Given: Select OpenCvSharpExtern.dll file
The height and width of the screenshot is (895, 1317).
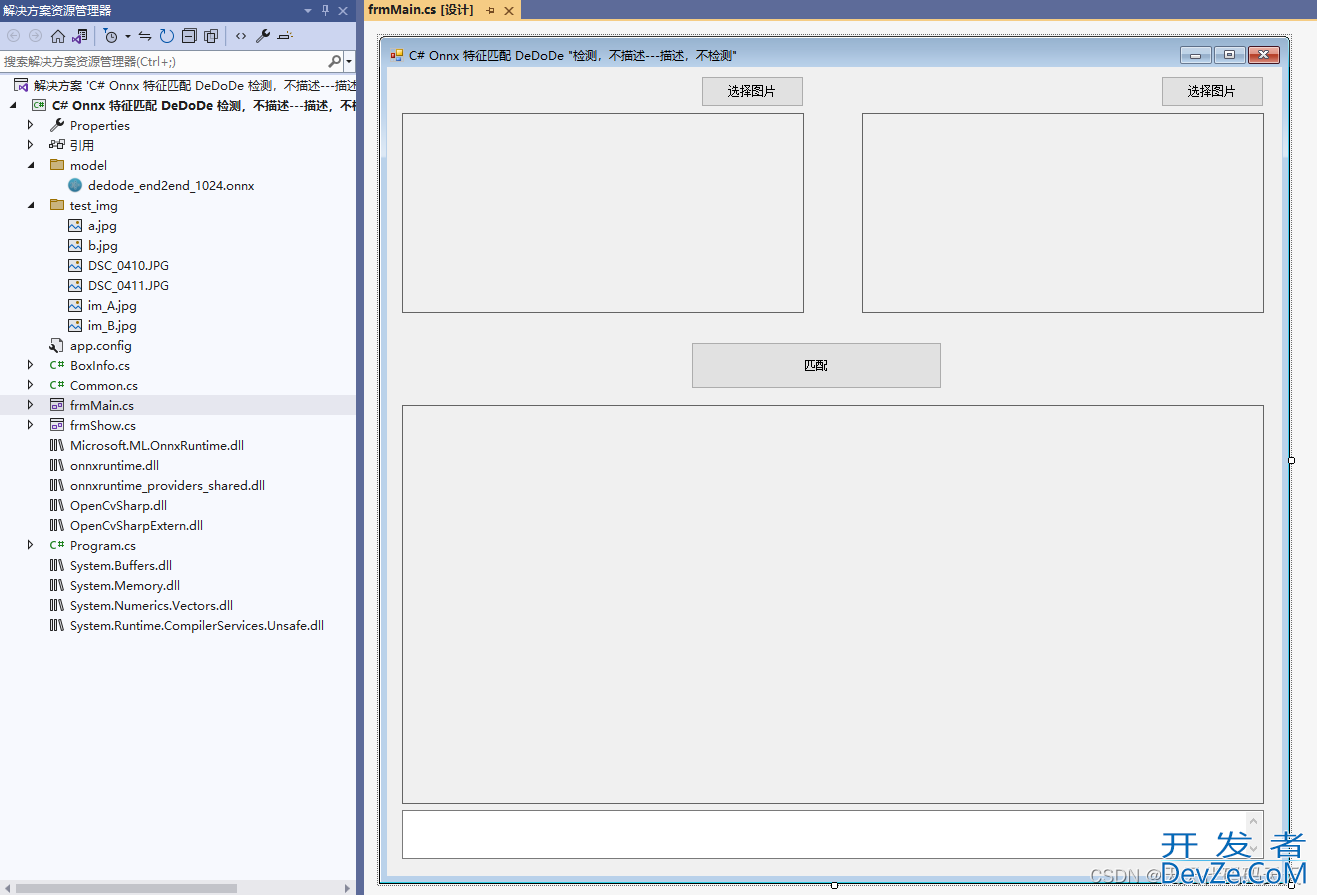Looking at the screenshot, I should pos(136,525).
